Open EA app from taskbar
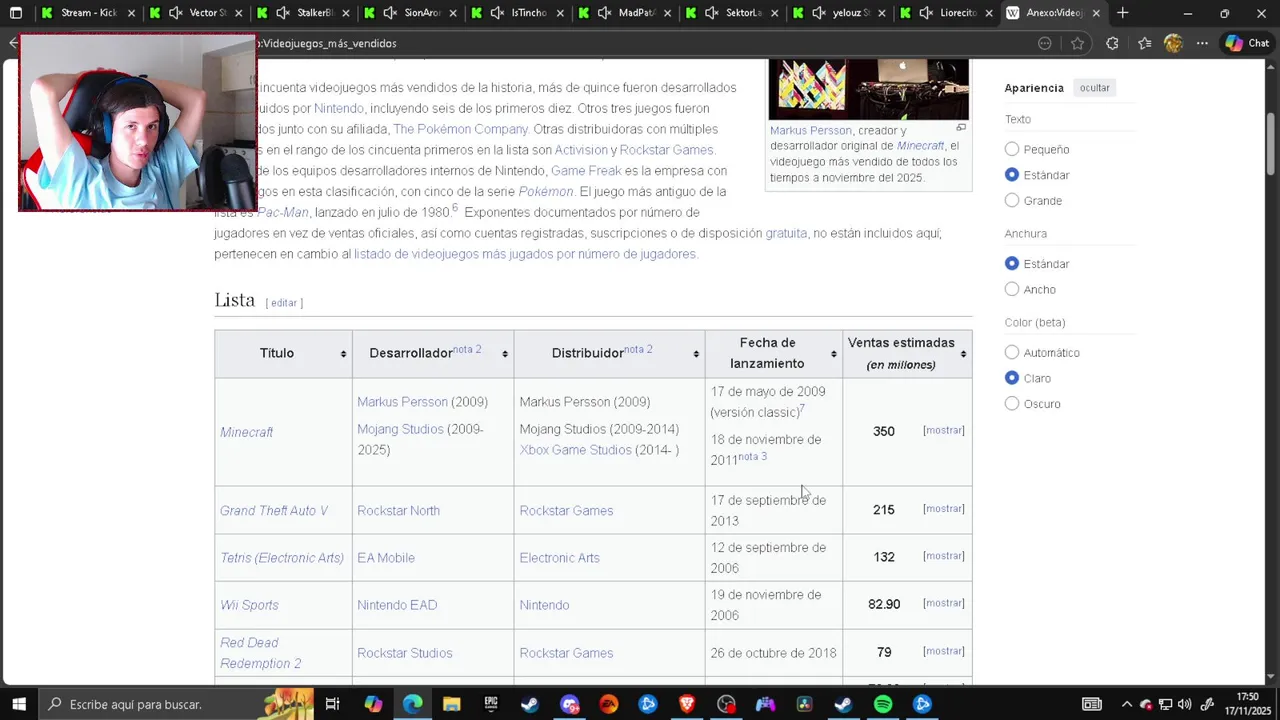Image resolution: width=1280 pixels, height=720 pixels. pos(609,704)
